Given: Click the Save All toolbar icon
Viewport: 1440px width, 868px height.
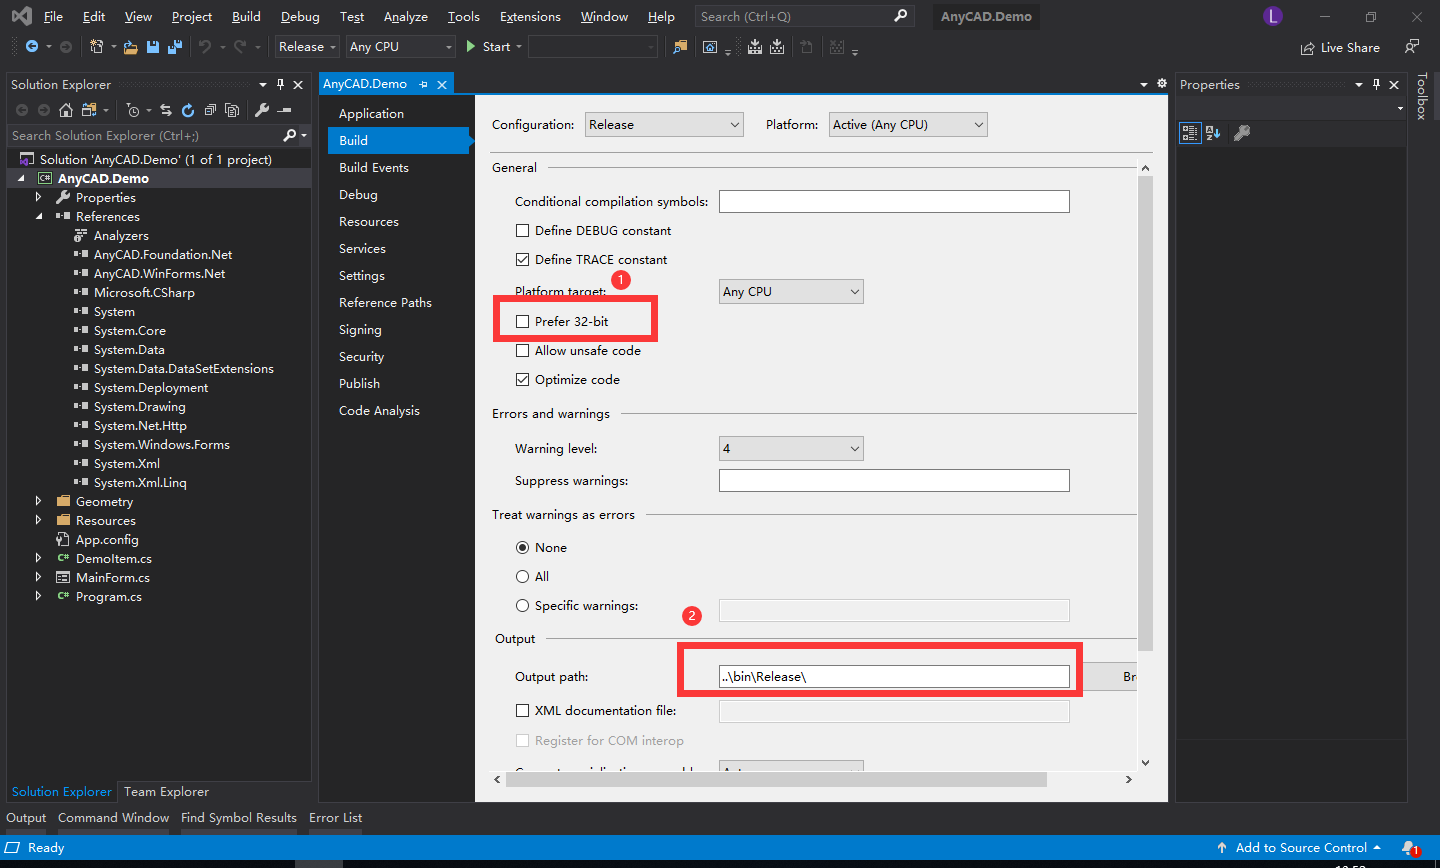Looking at the screenshot, I should [x=175, y=47].
